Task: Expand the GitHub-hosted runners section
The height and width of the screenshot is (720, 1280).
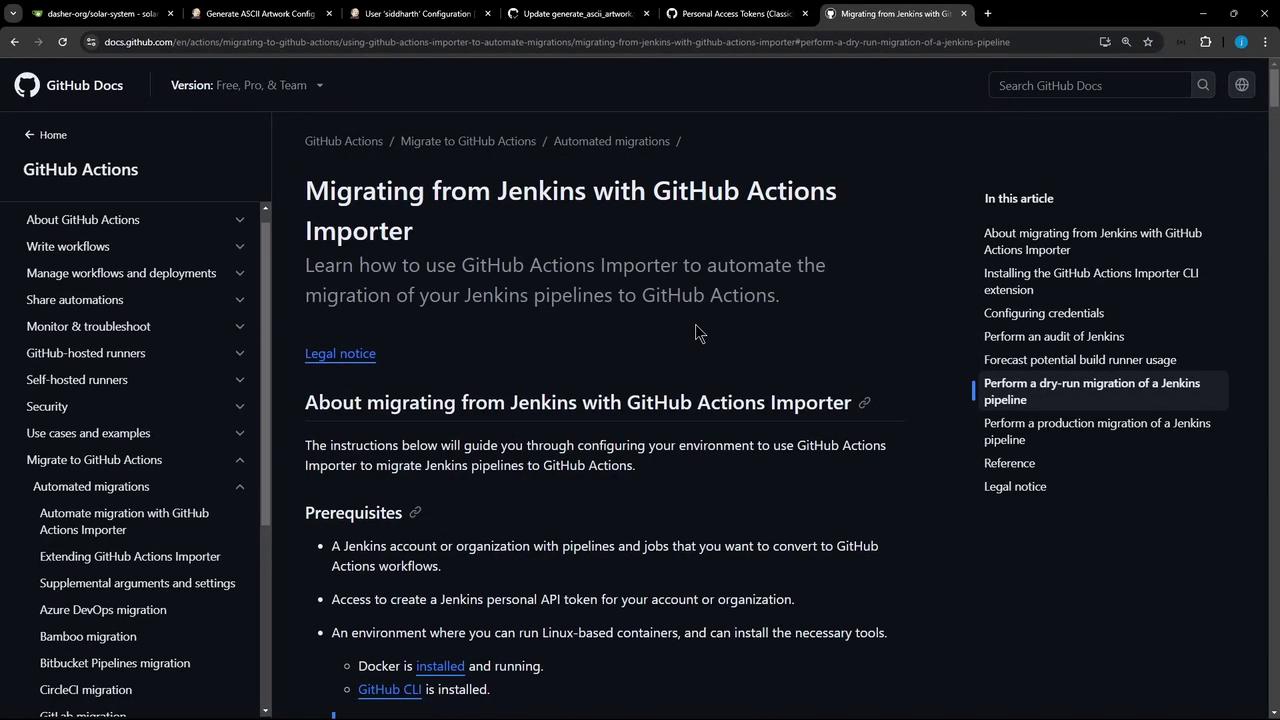Action: 240,353
